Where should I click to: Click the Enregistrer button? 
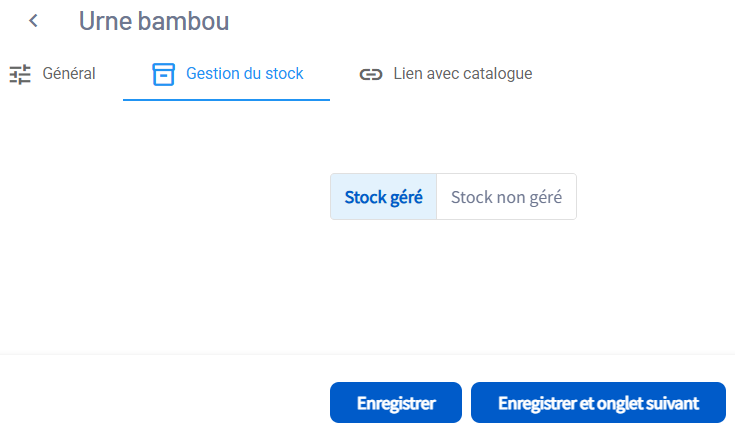coord(395,403)
